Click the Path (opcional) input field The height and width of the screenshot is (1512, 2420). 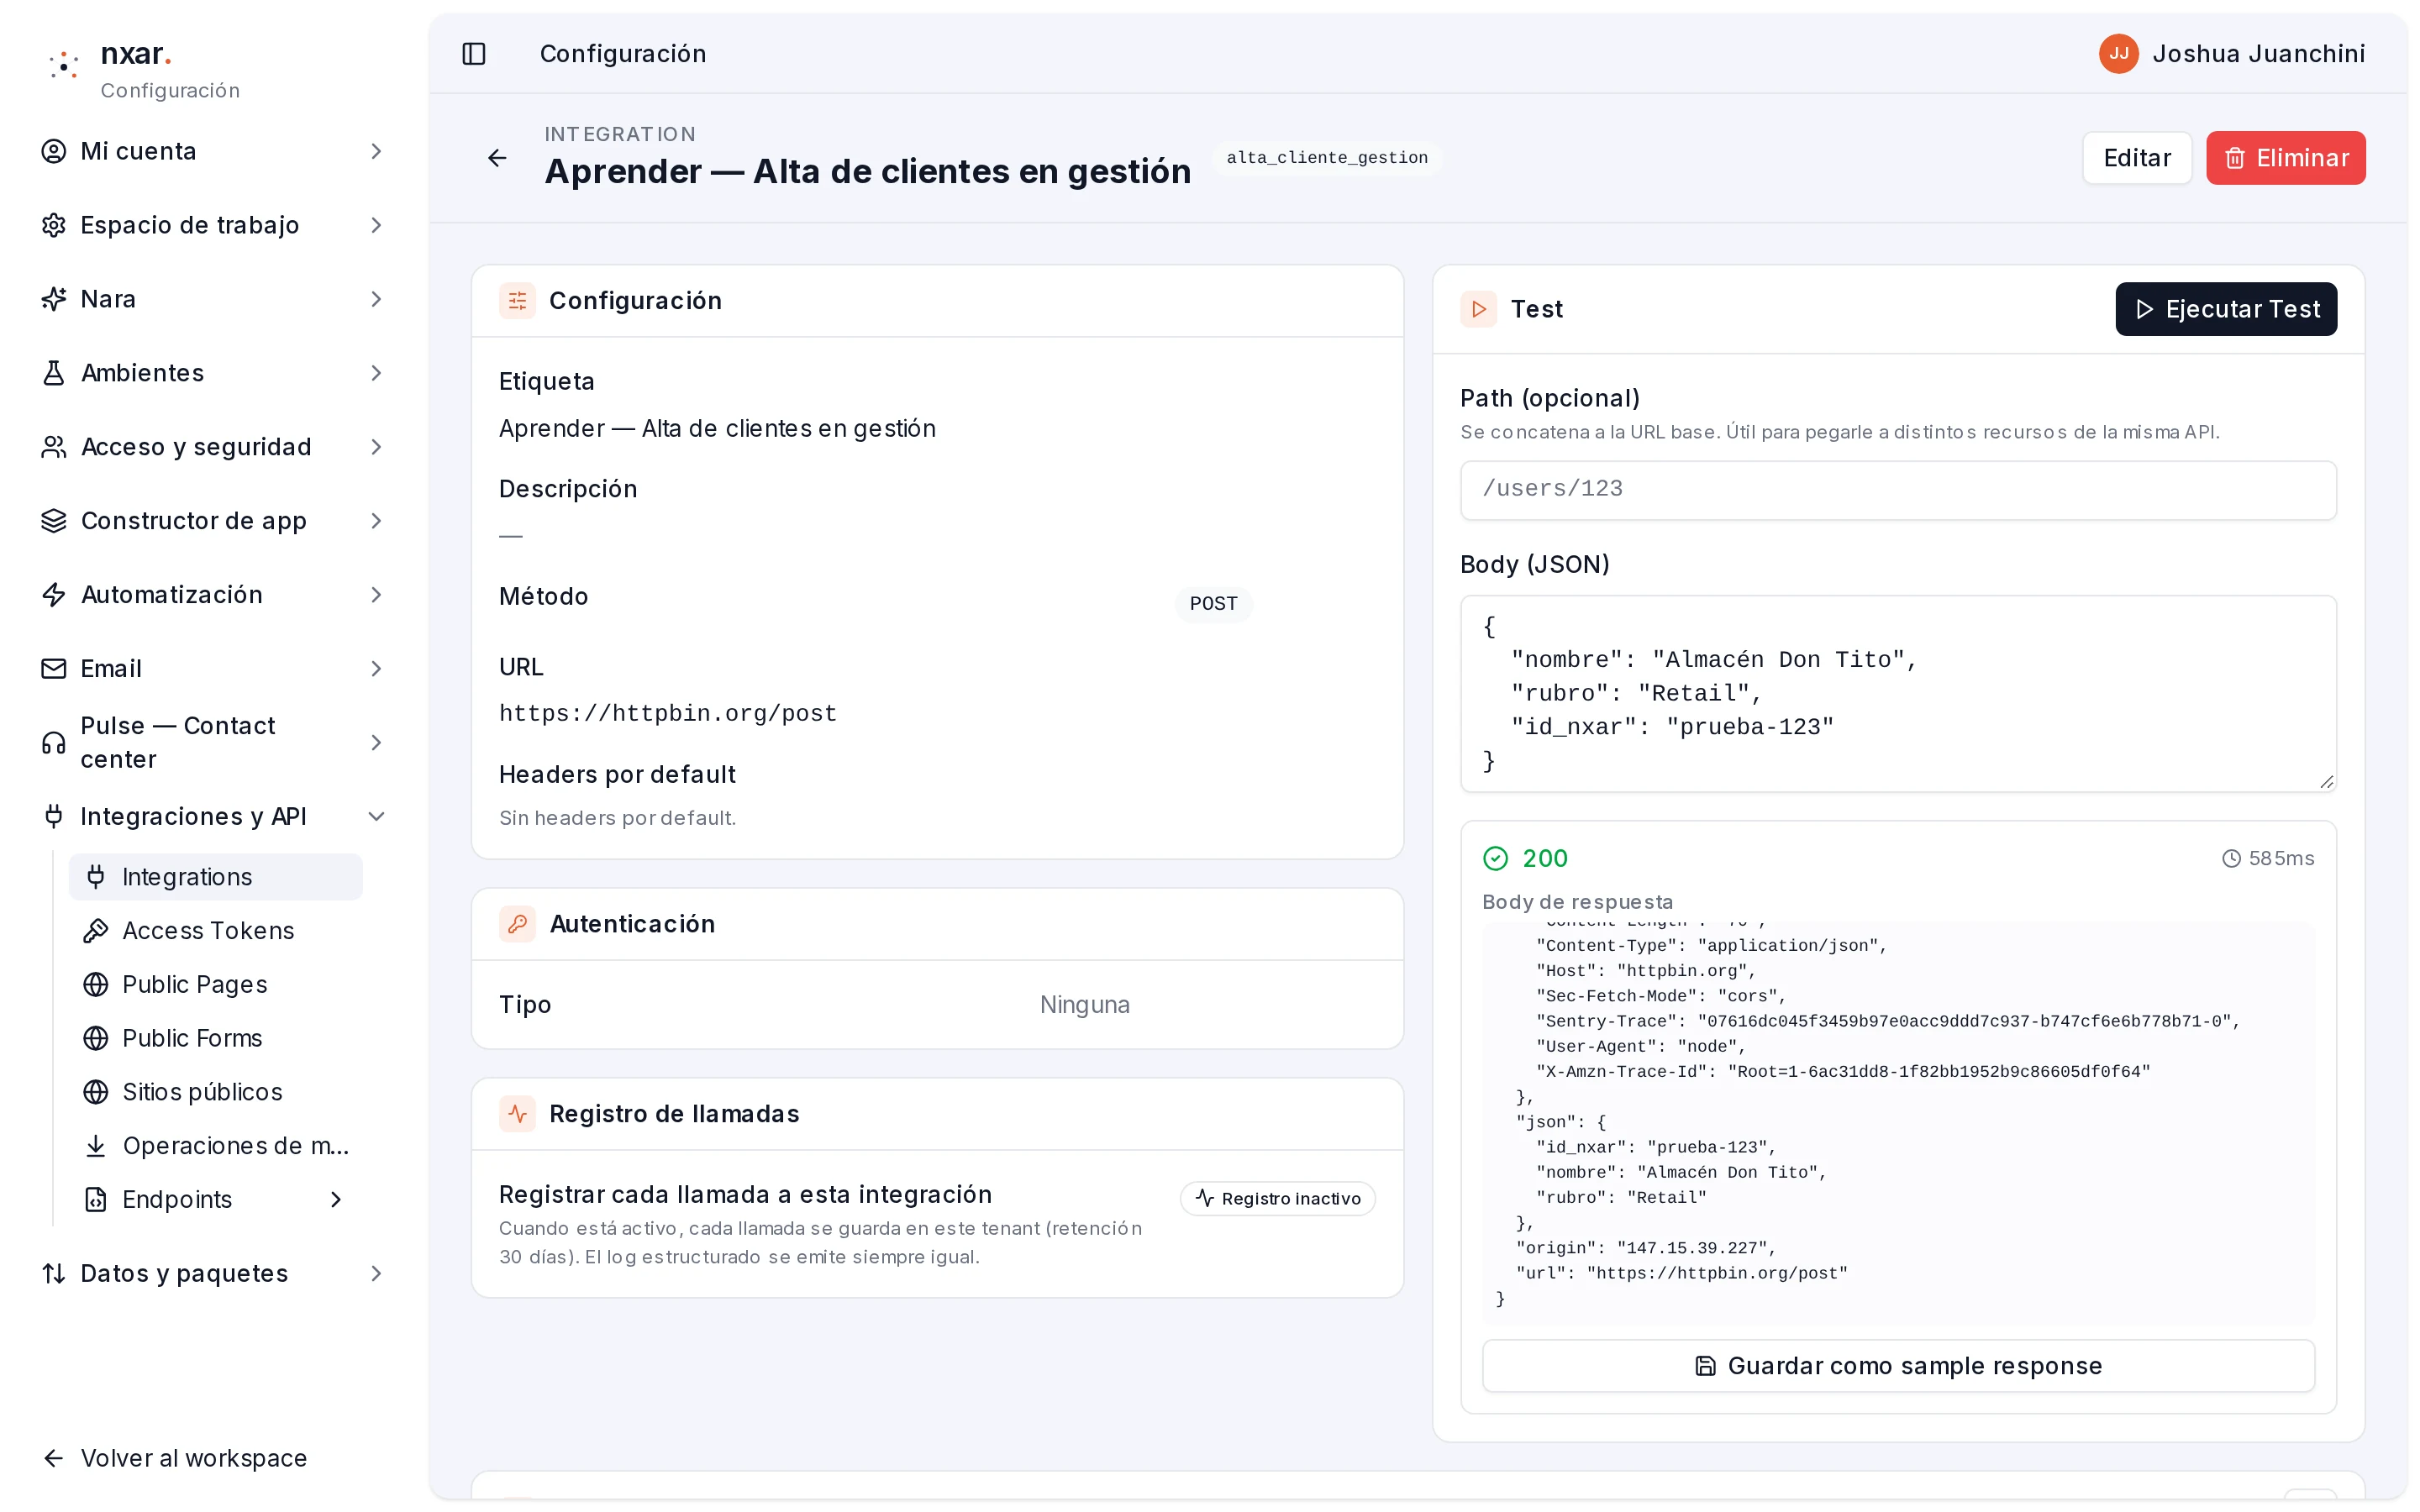(1898, 490)
